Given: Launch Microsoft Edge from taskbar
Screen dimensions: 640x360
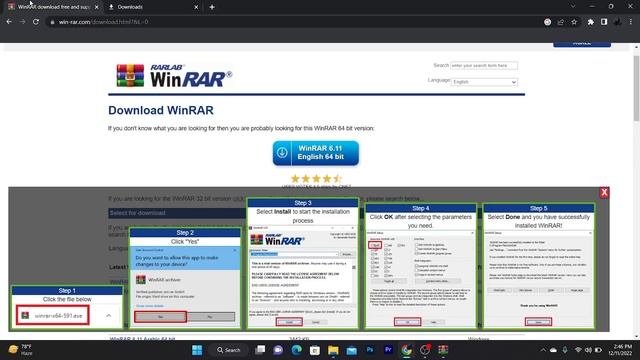Looking at the screenshot, I should point(297,350).
